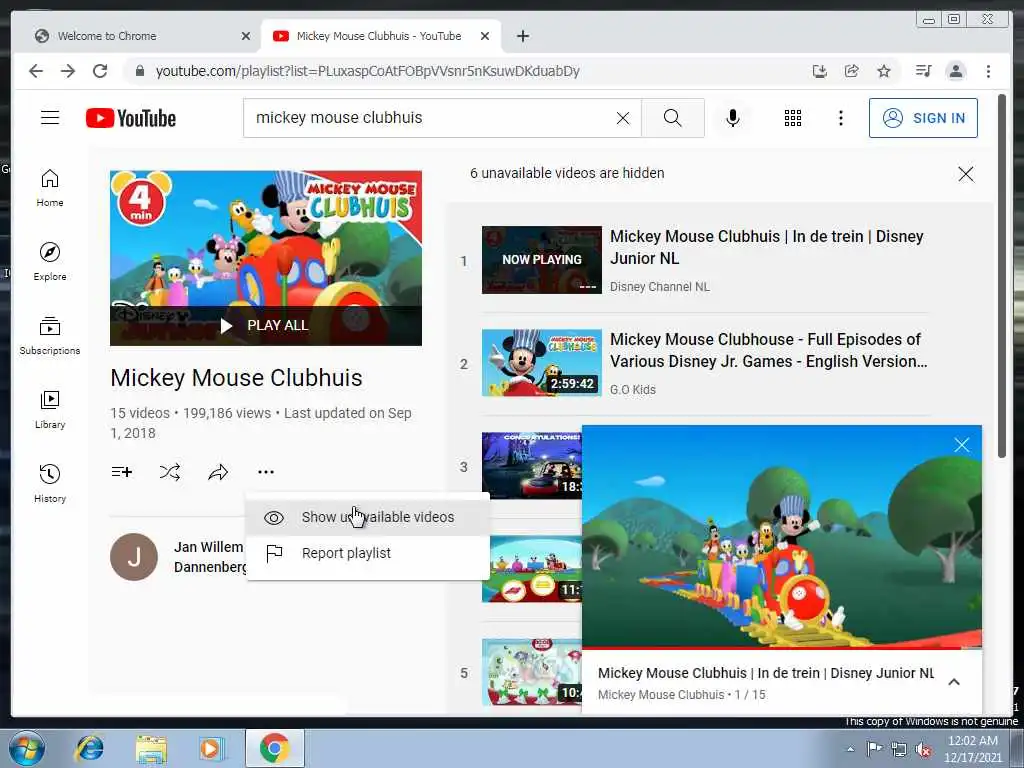Select the Mickey Mouse Clubhuis YouTube tab
The height and width of the screenshot is (768, 1024).
(x=379, y=36)
